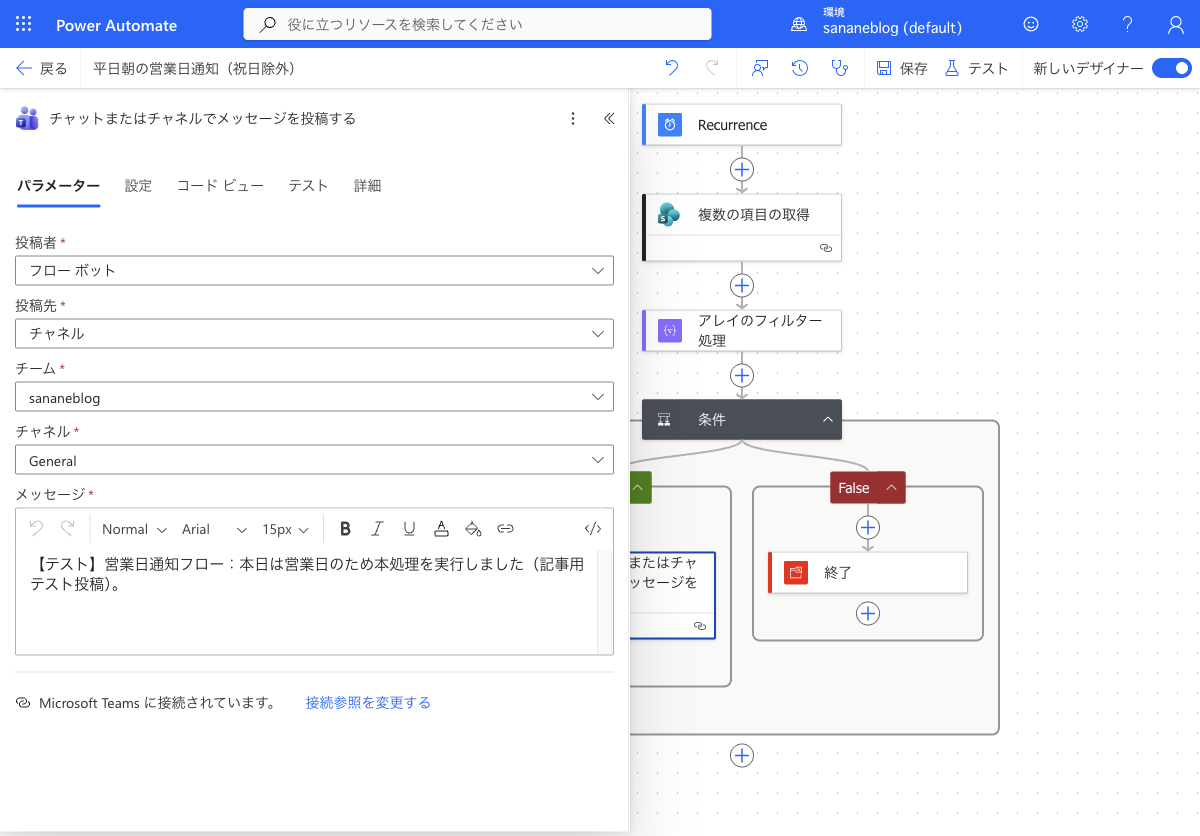Collapse the True branch chevron
Image resolution: width=1200 pixels, height=836 pixels.
click(x=638, y=488)
